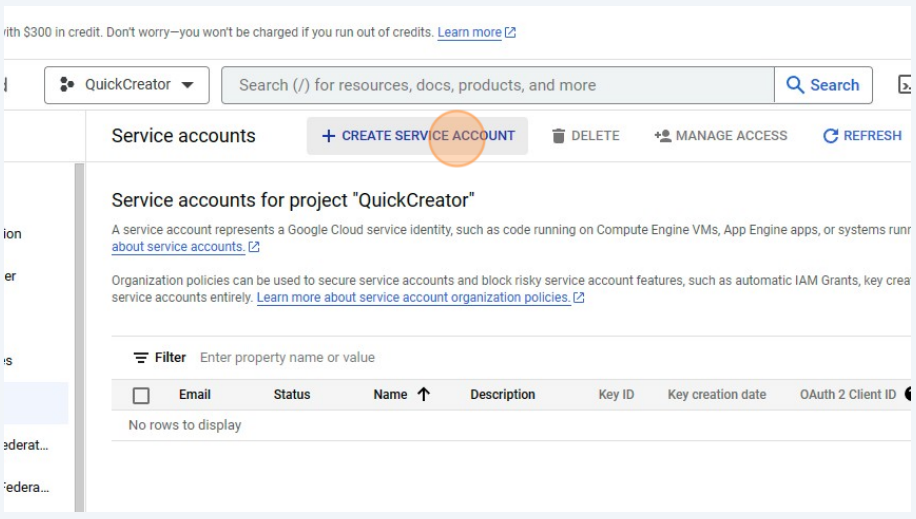
Task: Click the Service accounts page title
Action: pyautogui.click(x=183, y=136)
